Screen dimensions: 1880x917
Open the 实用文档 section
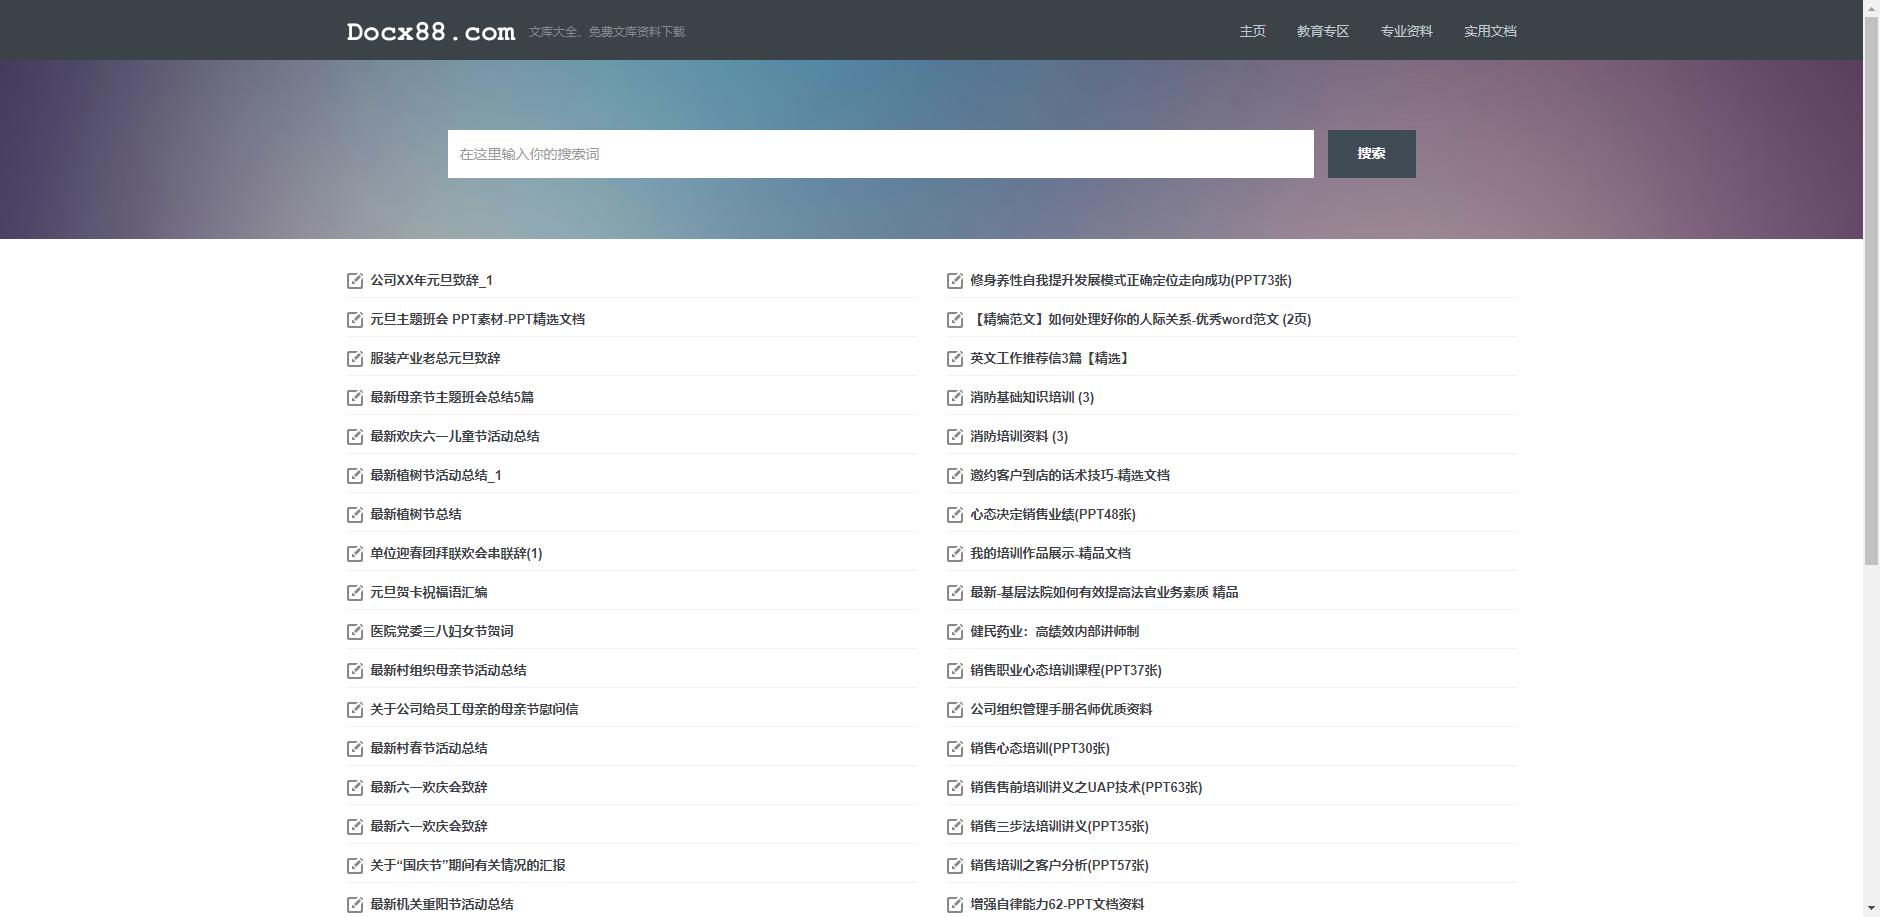tap(1489, 31)
